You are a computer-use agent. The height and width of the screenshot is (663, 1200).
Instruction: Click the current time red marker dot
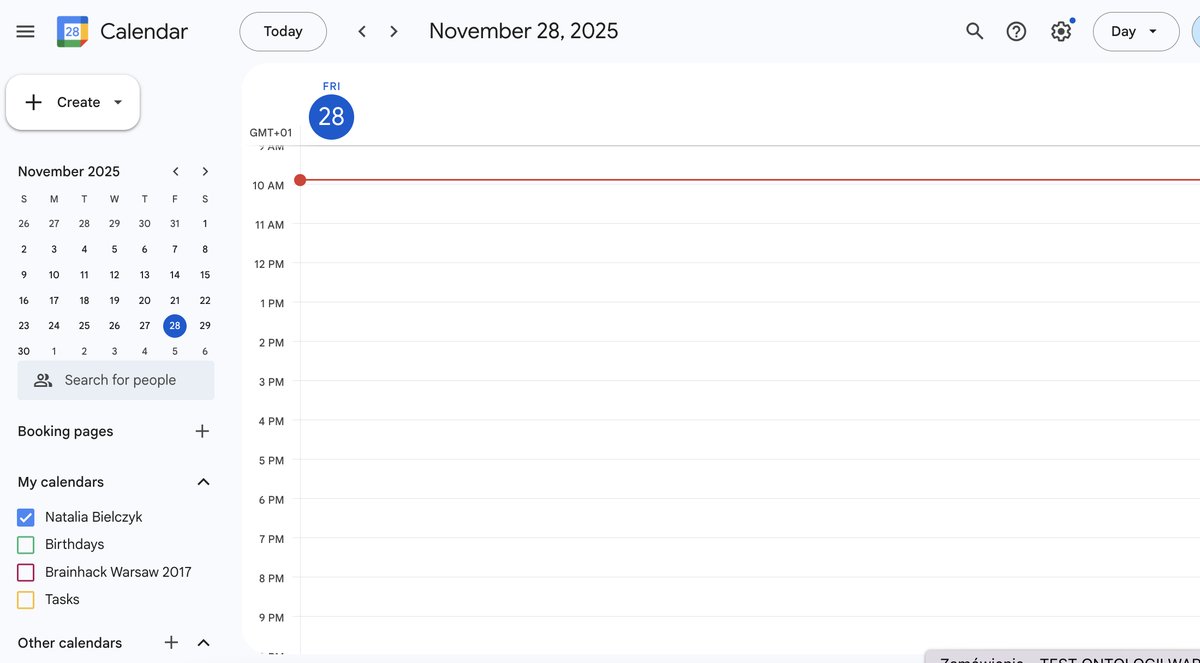[x=300, y=180]
